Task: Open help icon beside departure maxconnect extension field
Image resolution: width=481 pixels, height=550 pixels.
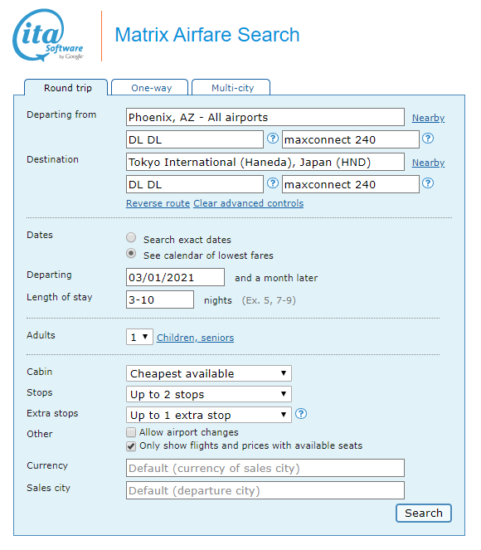Action: click(x=428, y=139)
